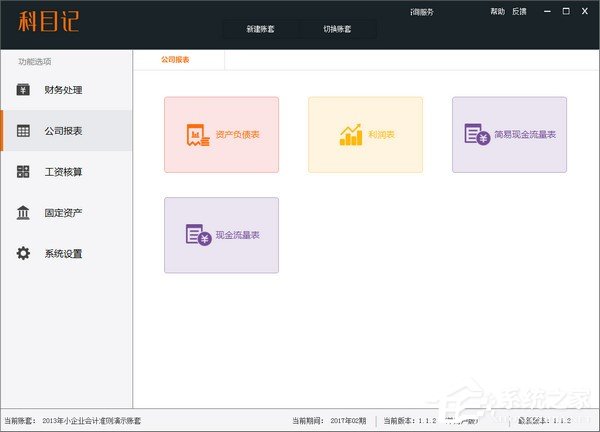The height and width of the screenshot is (432, 600).
Task: Click the 功能选项 heading
Action: tap(35, 62)
